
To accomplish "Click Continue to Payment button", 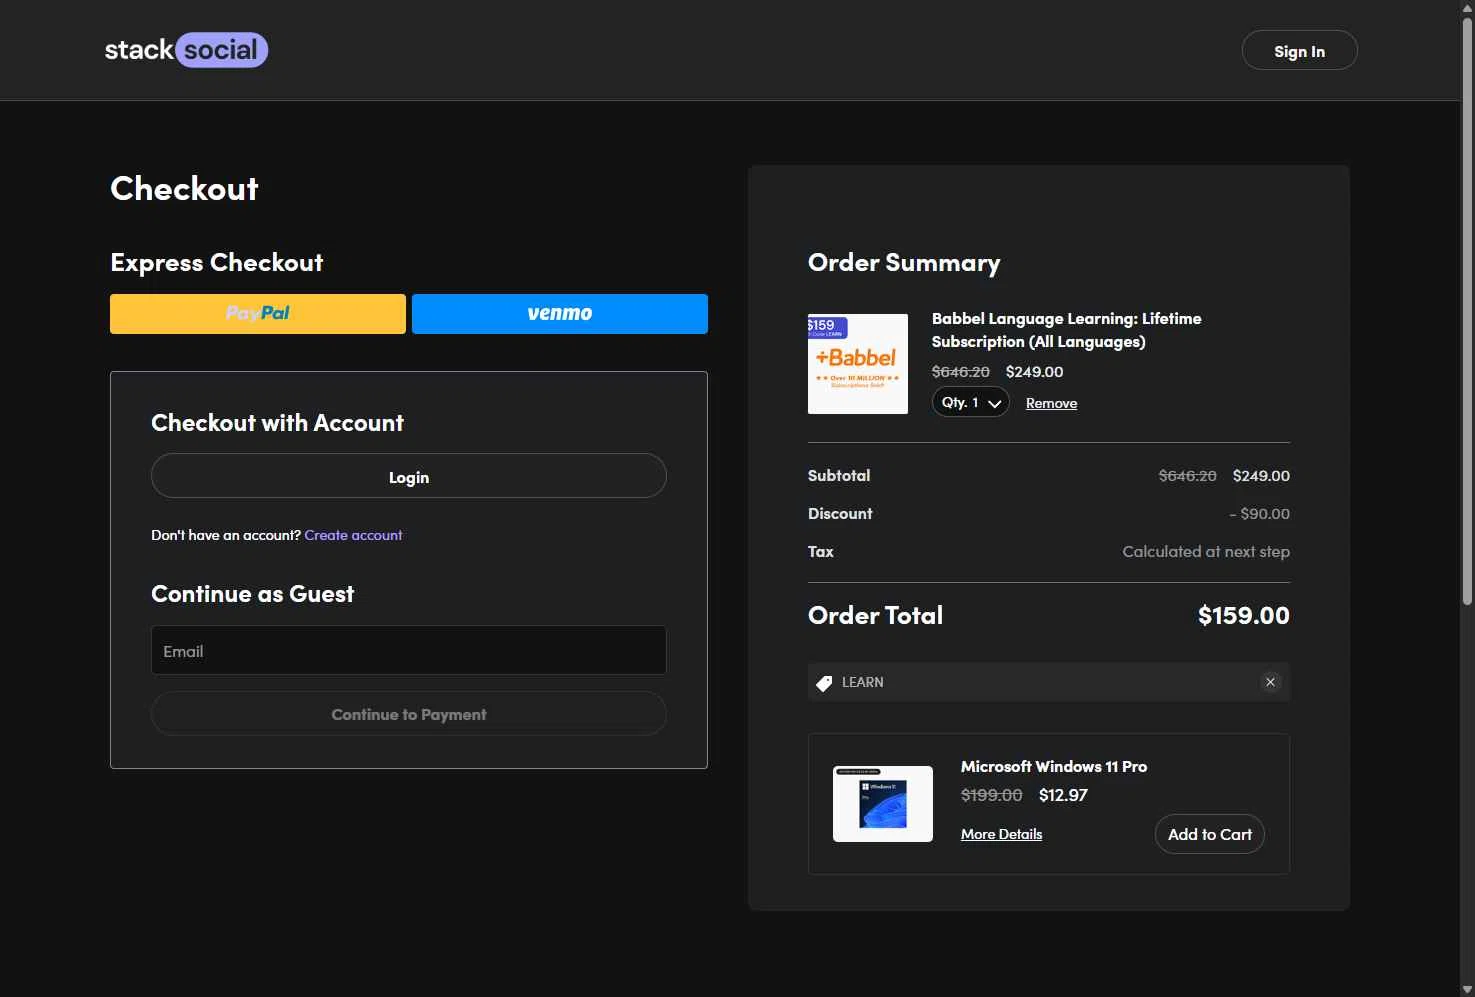I will pos(409,714).
